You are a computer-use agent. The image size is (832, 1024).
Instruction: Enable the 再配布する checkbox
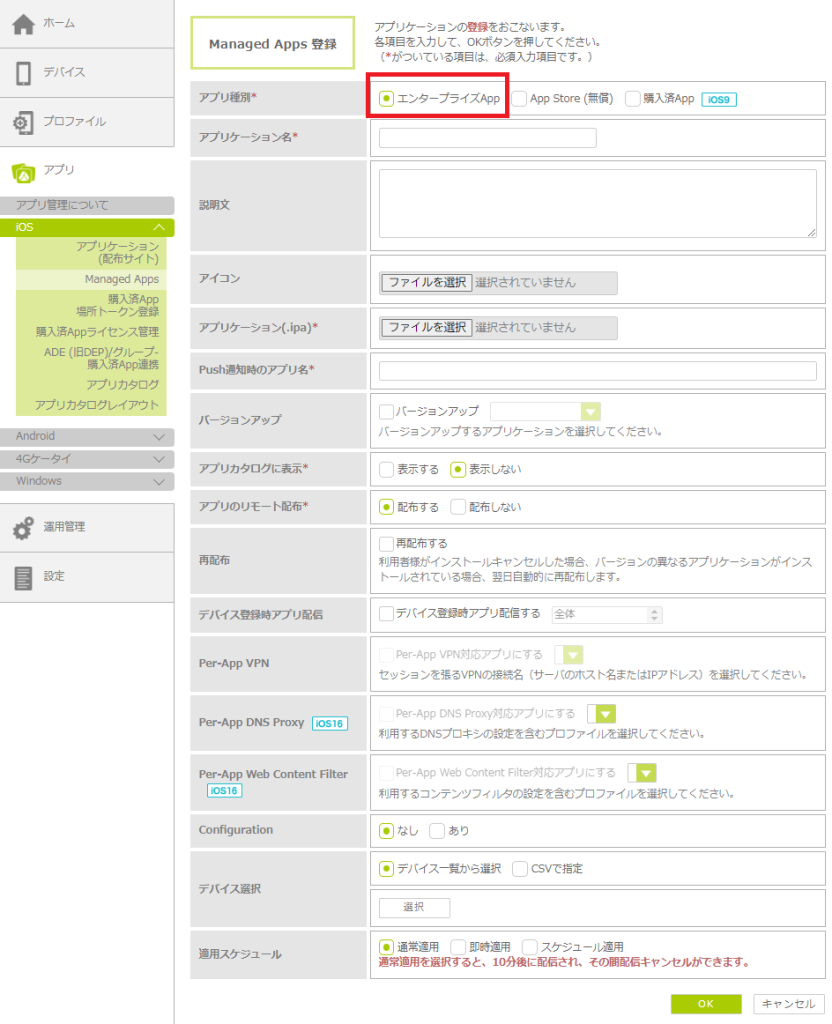[x=387, y=544]
